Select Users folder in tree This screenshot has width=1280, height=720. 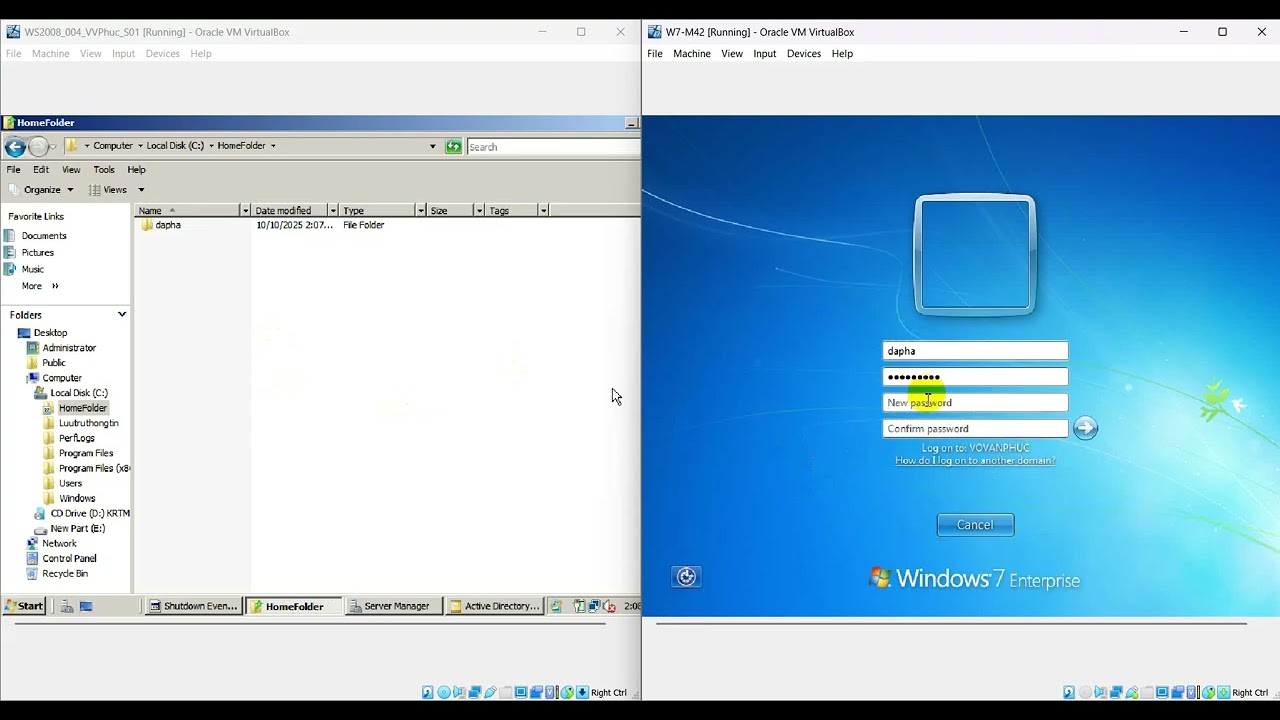click(x=70, y=484)
